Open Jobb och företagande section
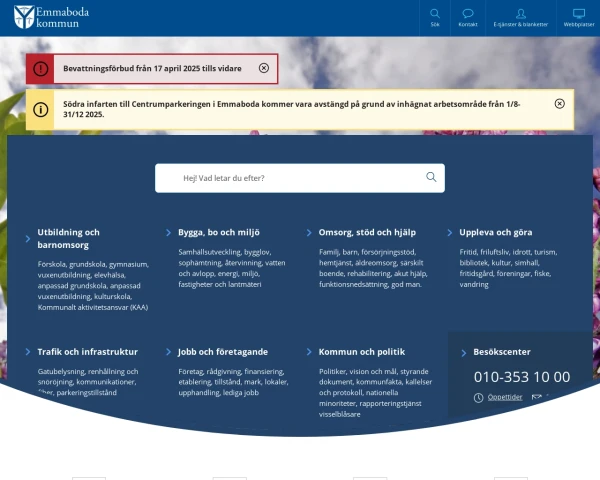The width and height of the screenshot is (600, 480). 223,352
